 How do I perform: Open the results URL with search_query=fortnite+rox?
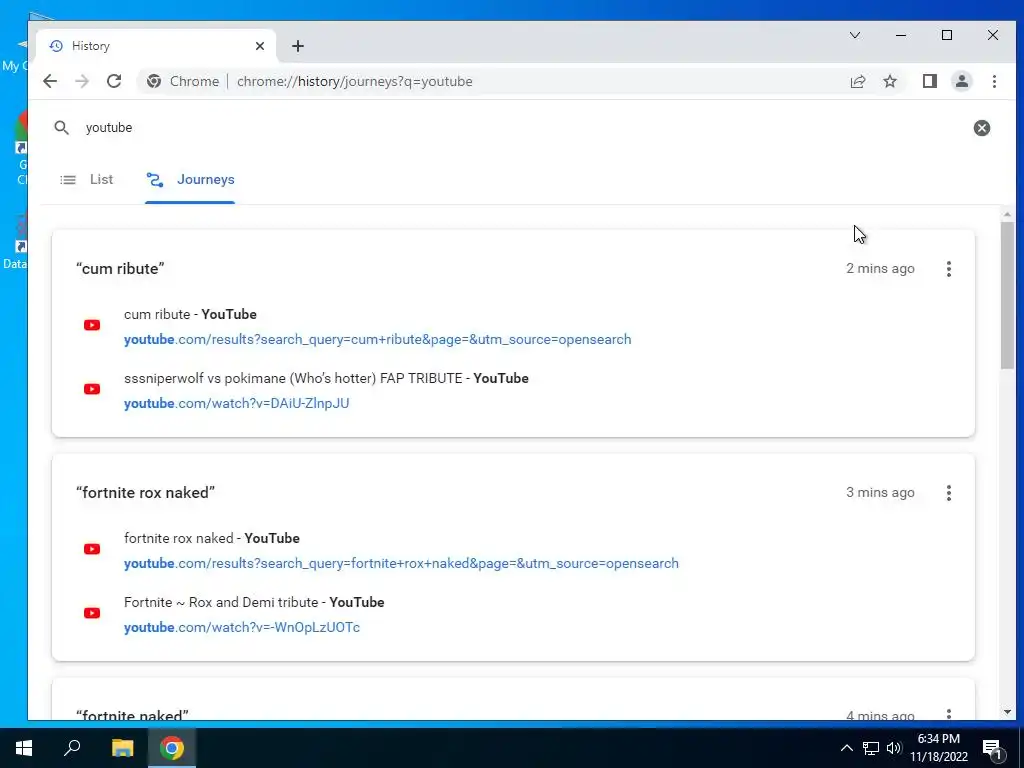[401, 564]
